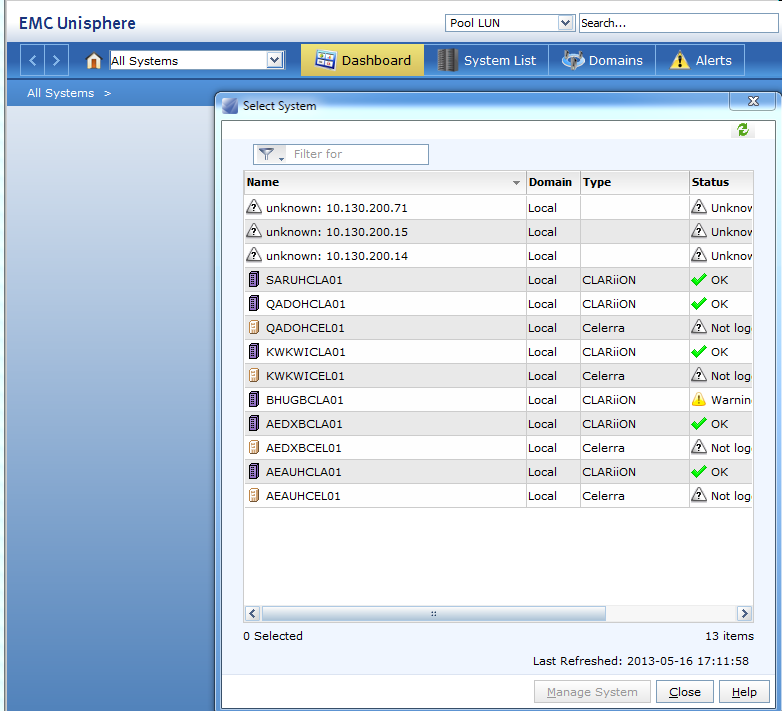Screen dimensions: 782x711
Task: Click the CLARiiON icon of KWKWICLA01
Action: [x=254, y=352]
